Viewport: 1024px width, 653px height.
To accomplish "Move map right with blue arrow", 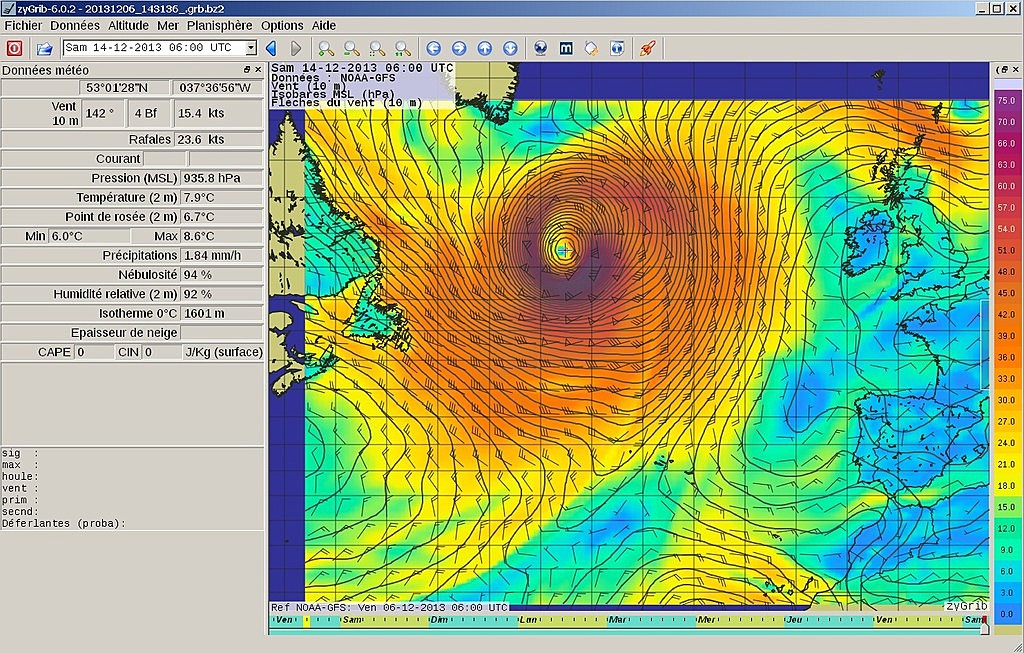I will tap(459, 48).
